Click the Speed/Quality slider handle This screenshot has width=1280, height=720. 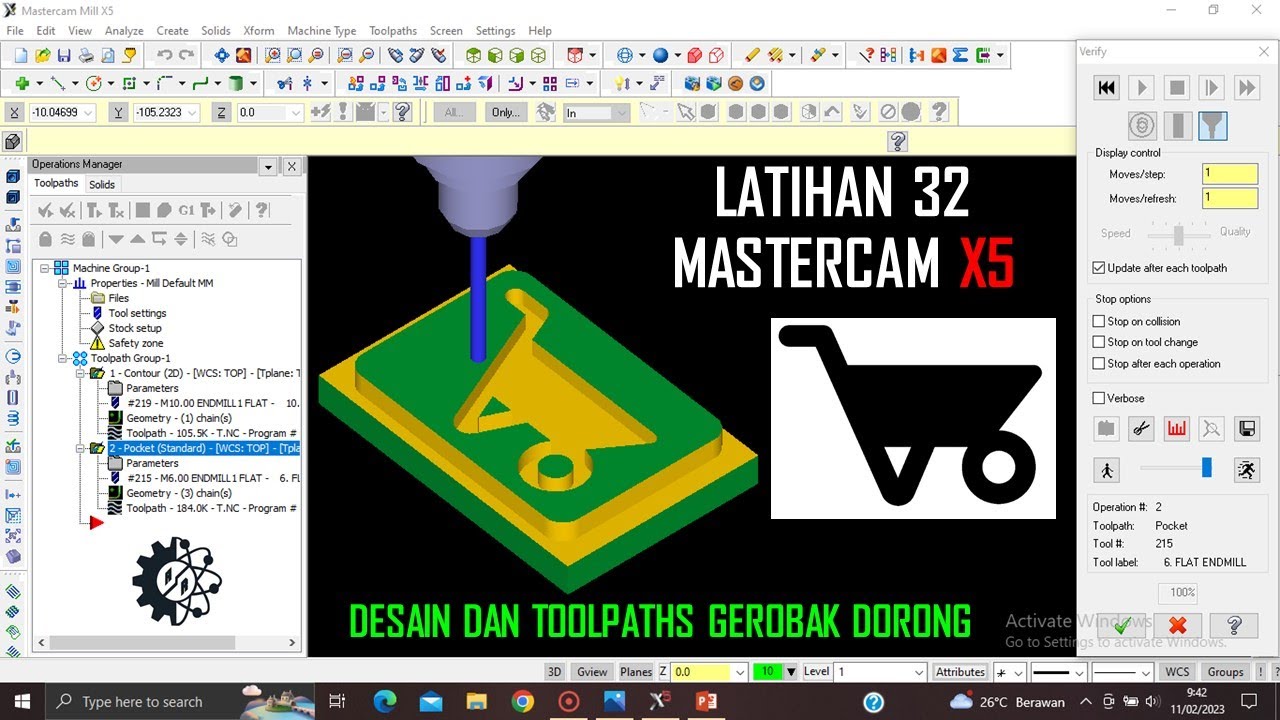[1179, 235]
